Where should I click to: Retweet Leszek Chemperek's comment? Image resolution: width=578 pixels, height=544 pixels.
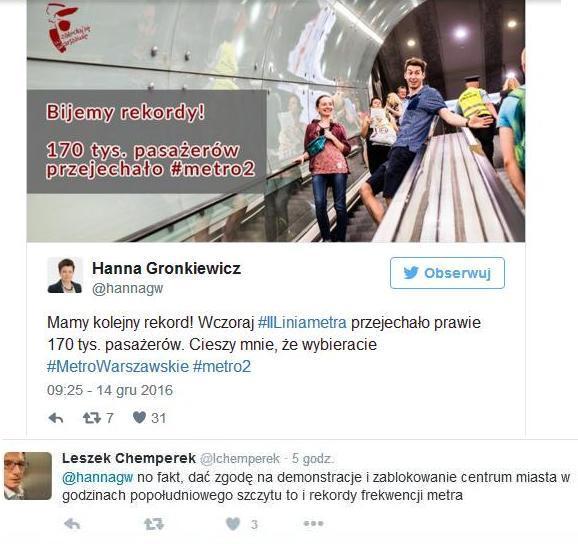click(x=154, y=524)
